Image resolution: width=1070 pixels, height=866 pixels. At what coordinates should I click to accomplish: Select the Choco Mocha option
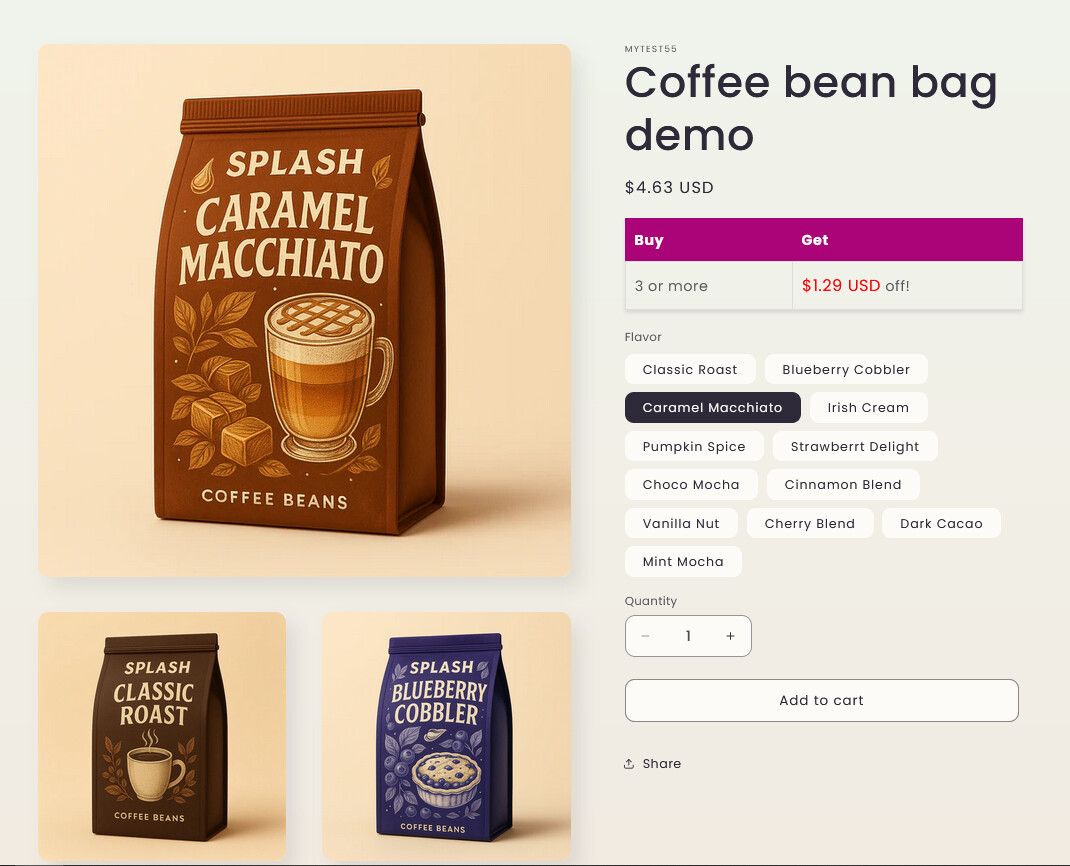coord(691,485)
